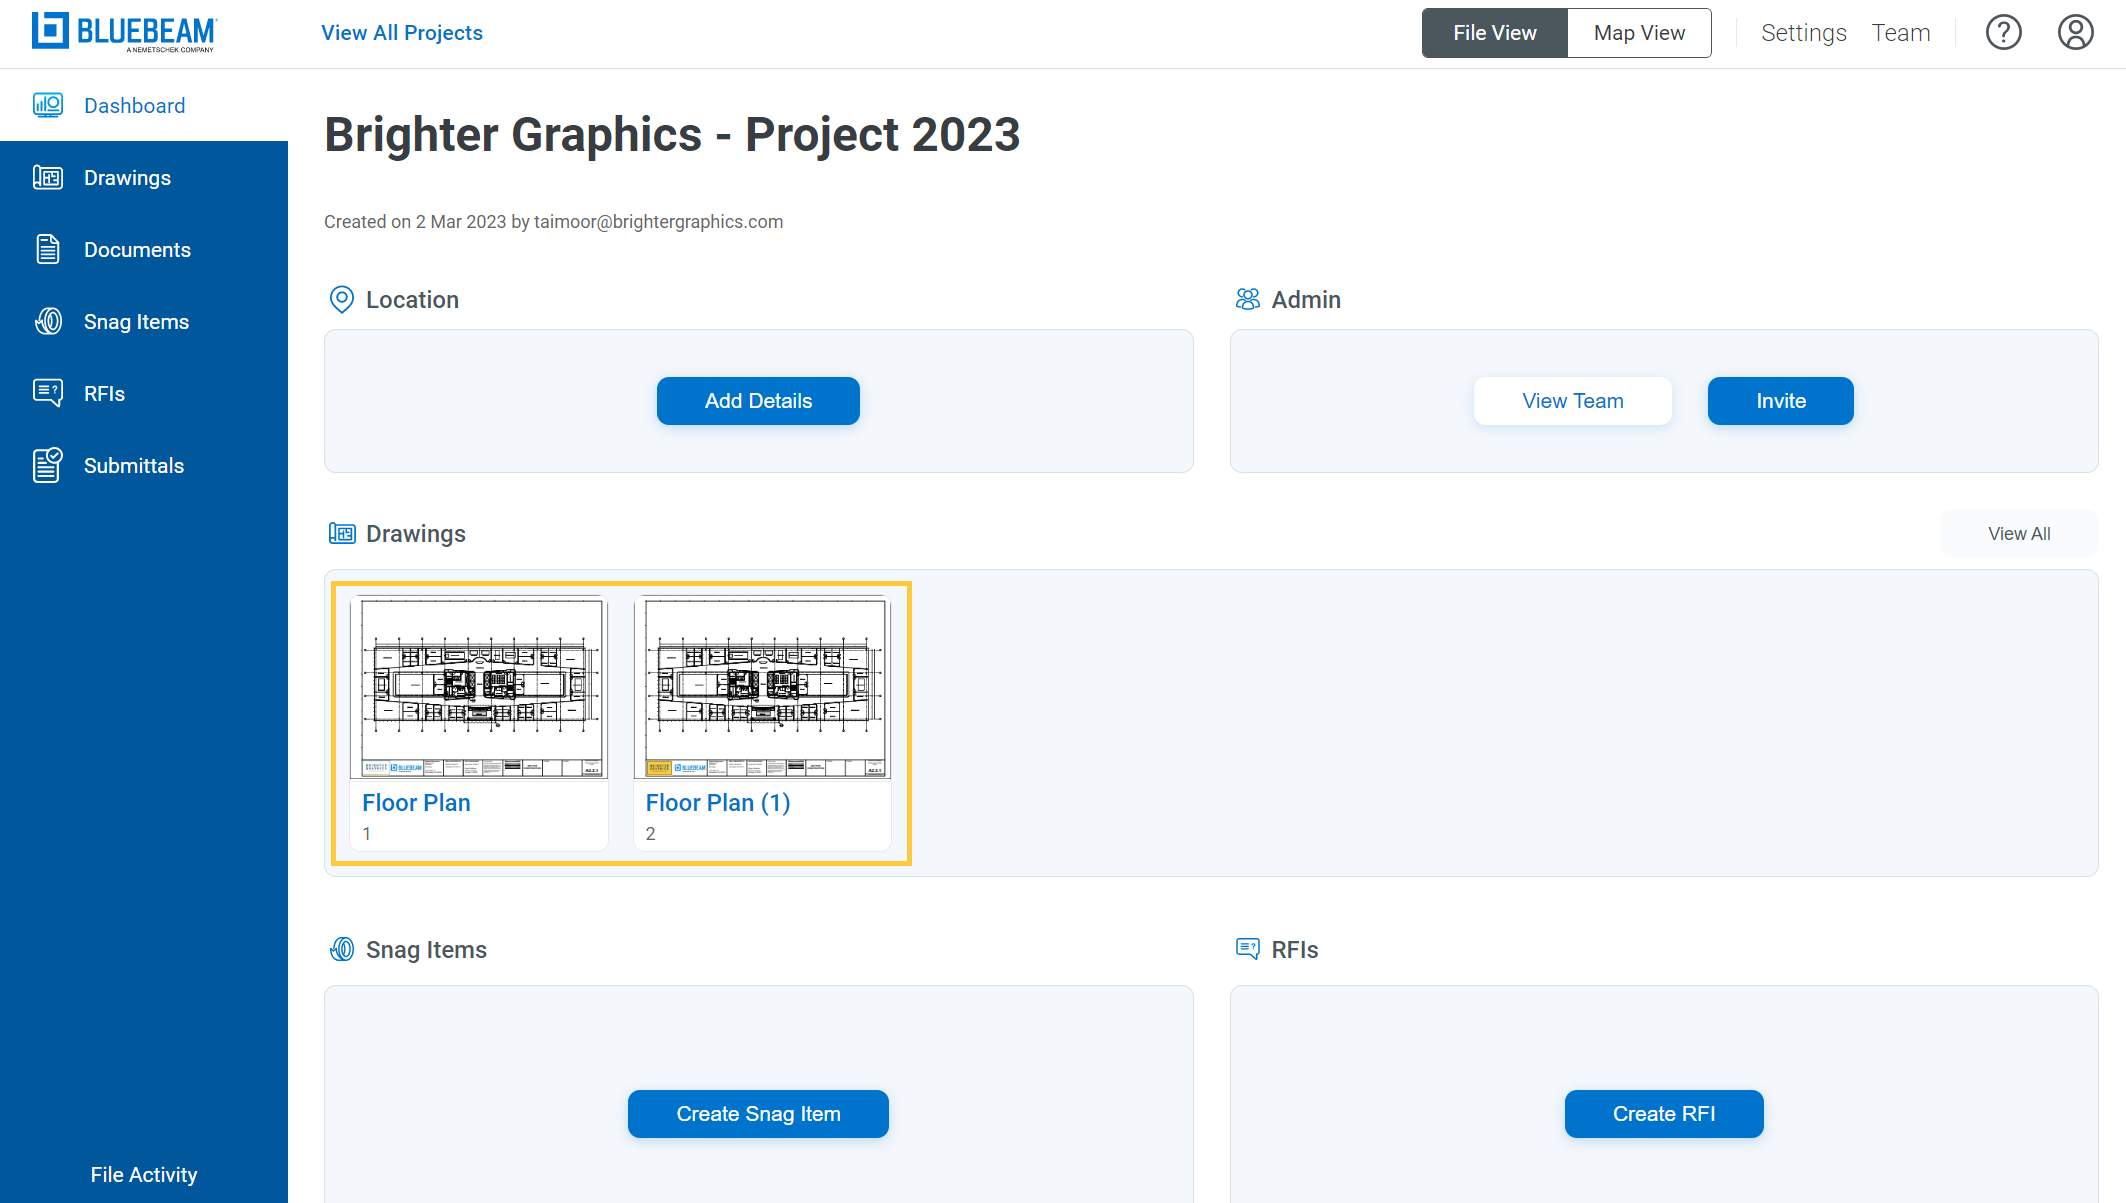Click the Snag Items section heading icon
This screenshot has height=1203, width=2126.
pos(342,949)
